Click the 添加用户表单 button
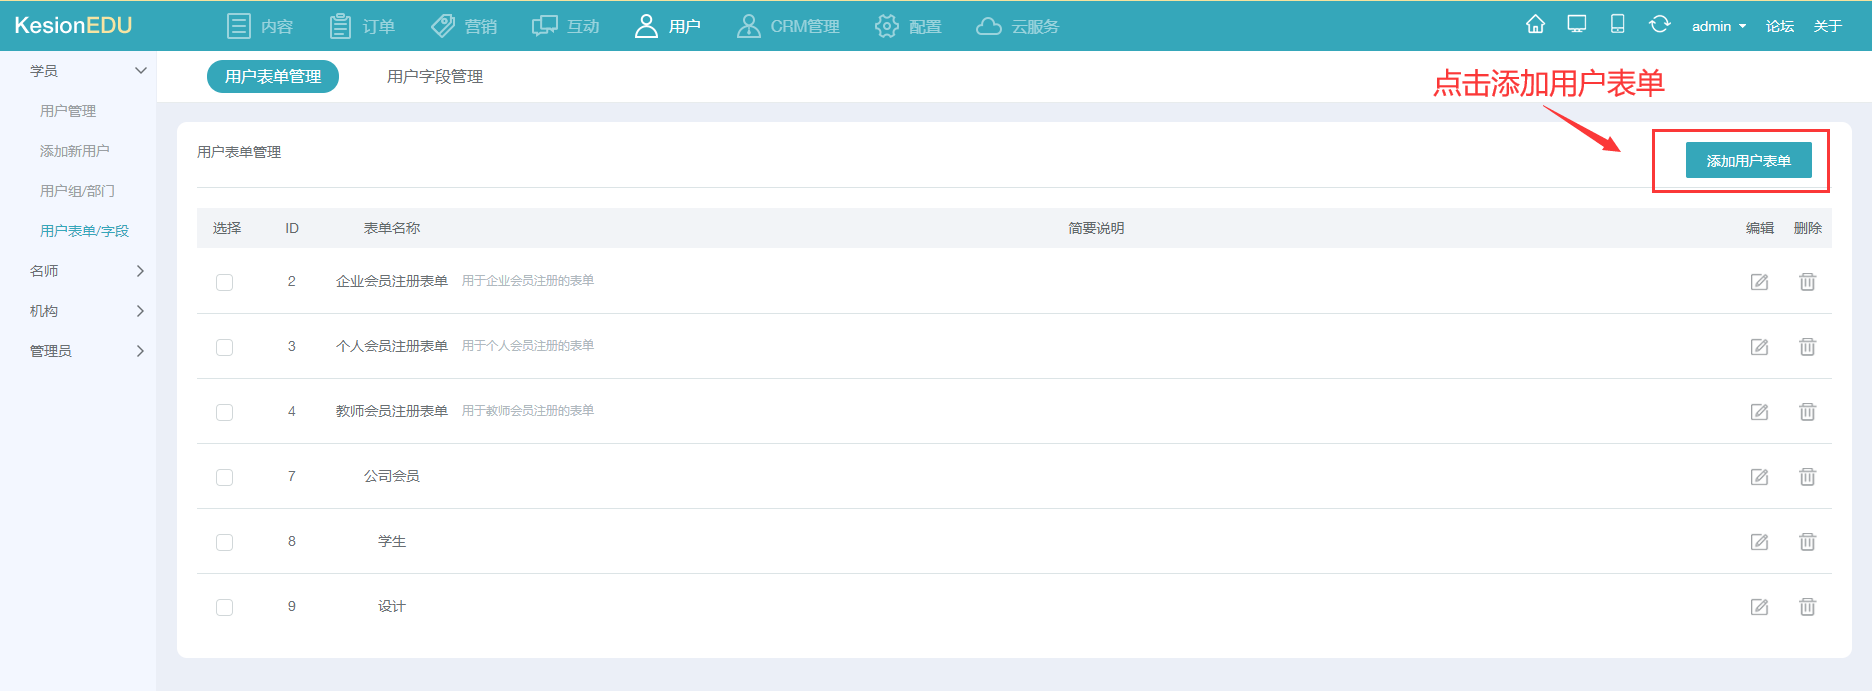1872x691 pixels. 1748,161
